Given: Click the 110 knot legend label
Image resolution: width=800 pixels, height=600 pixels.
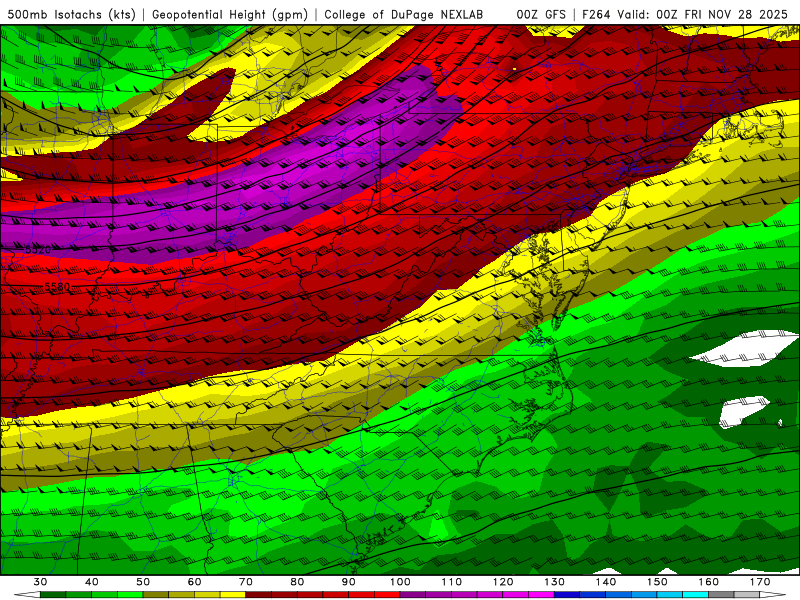Looking at the screenshot, I should pyautogui.click(x=452, y=582).
